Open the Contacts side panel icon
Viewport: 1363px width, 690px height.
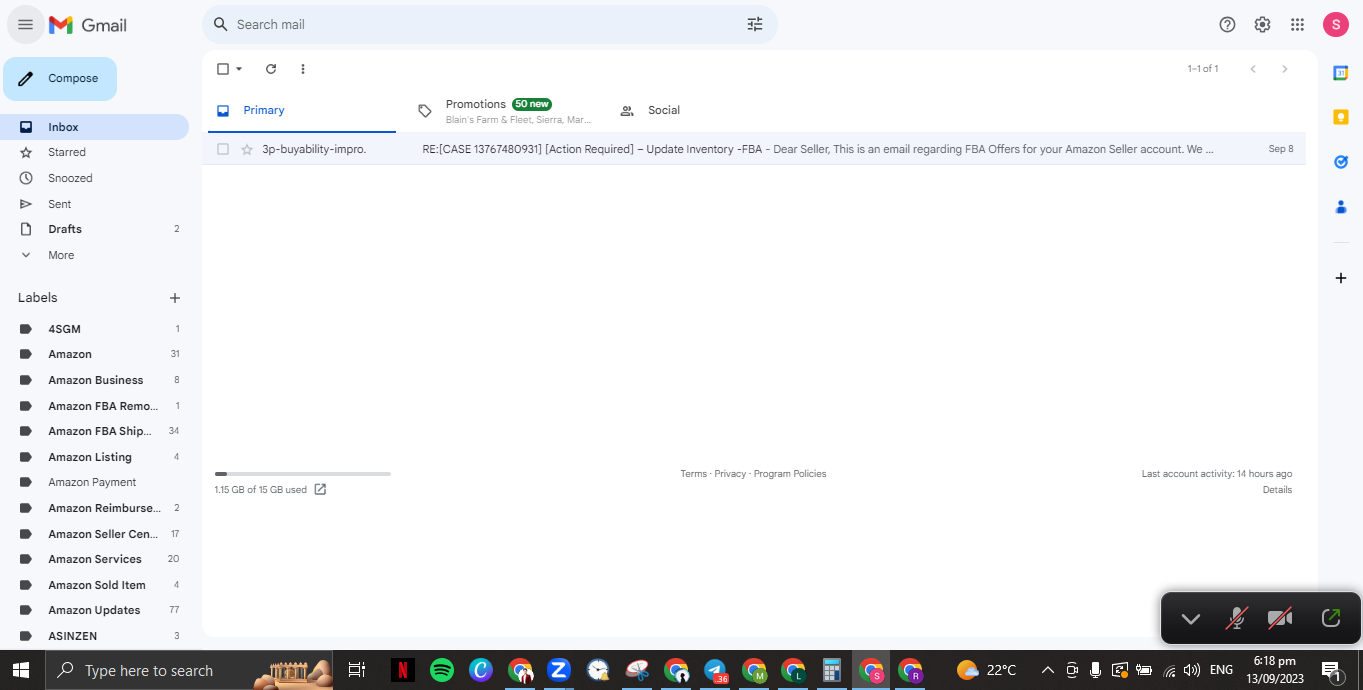click(x=1341, y=207)
